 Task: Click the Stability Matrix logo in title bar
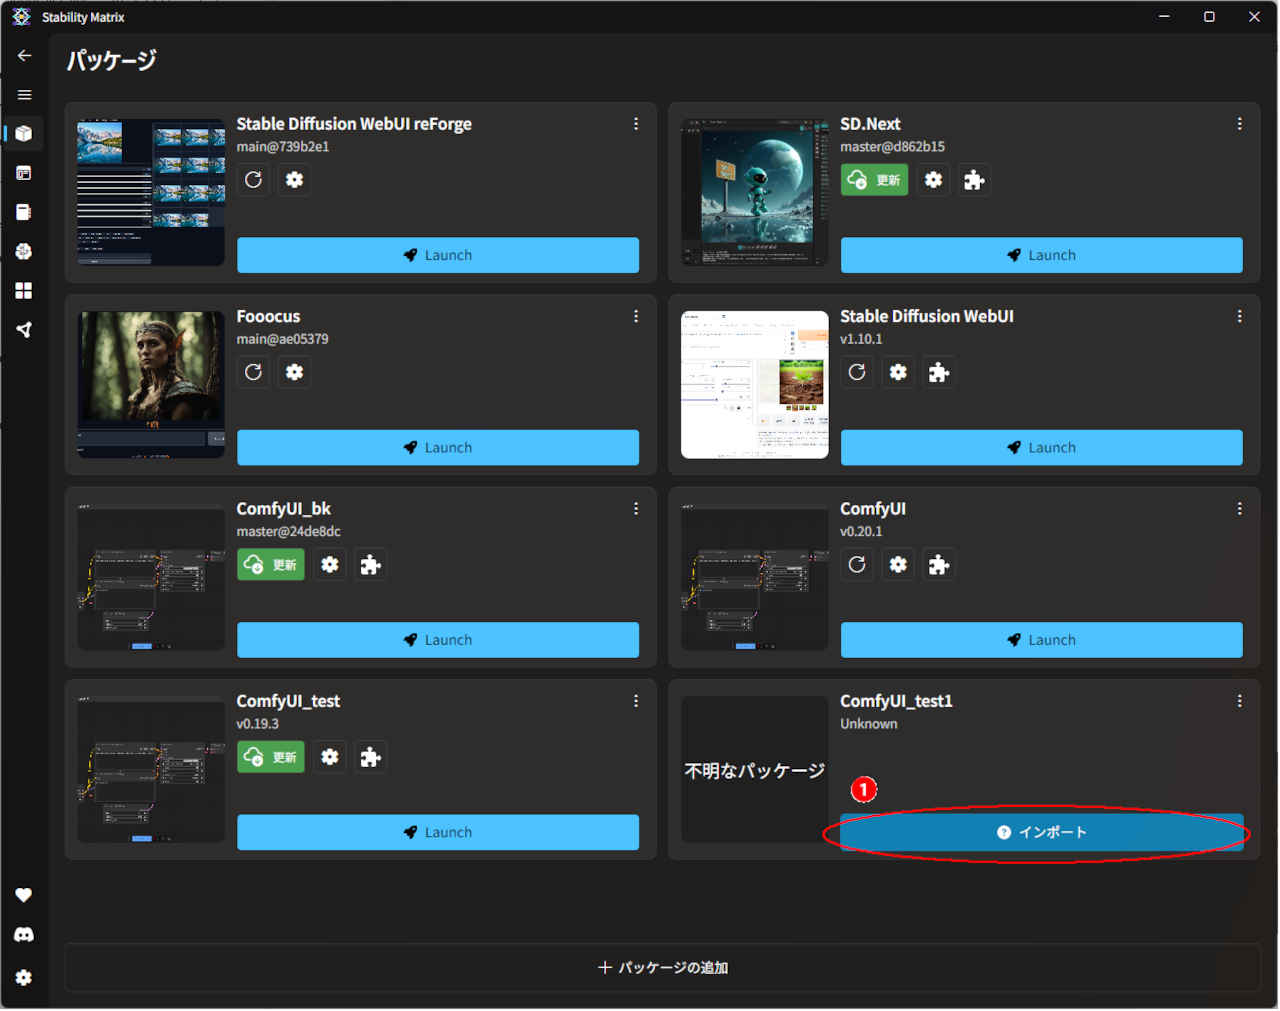pyautogui.click(x=21, y=17)
